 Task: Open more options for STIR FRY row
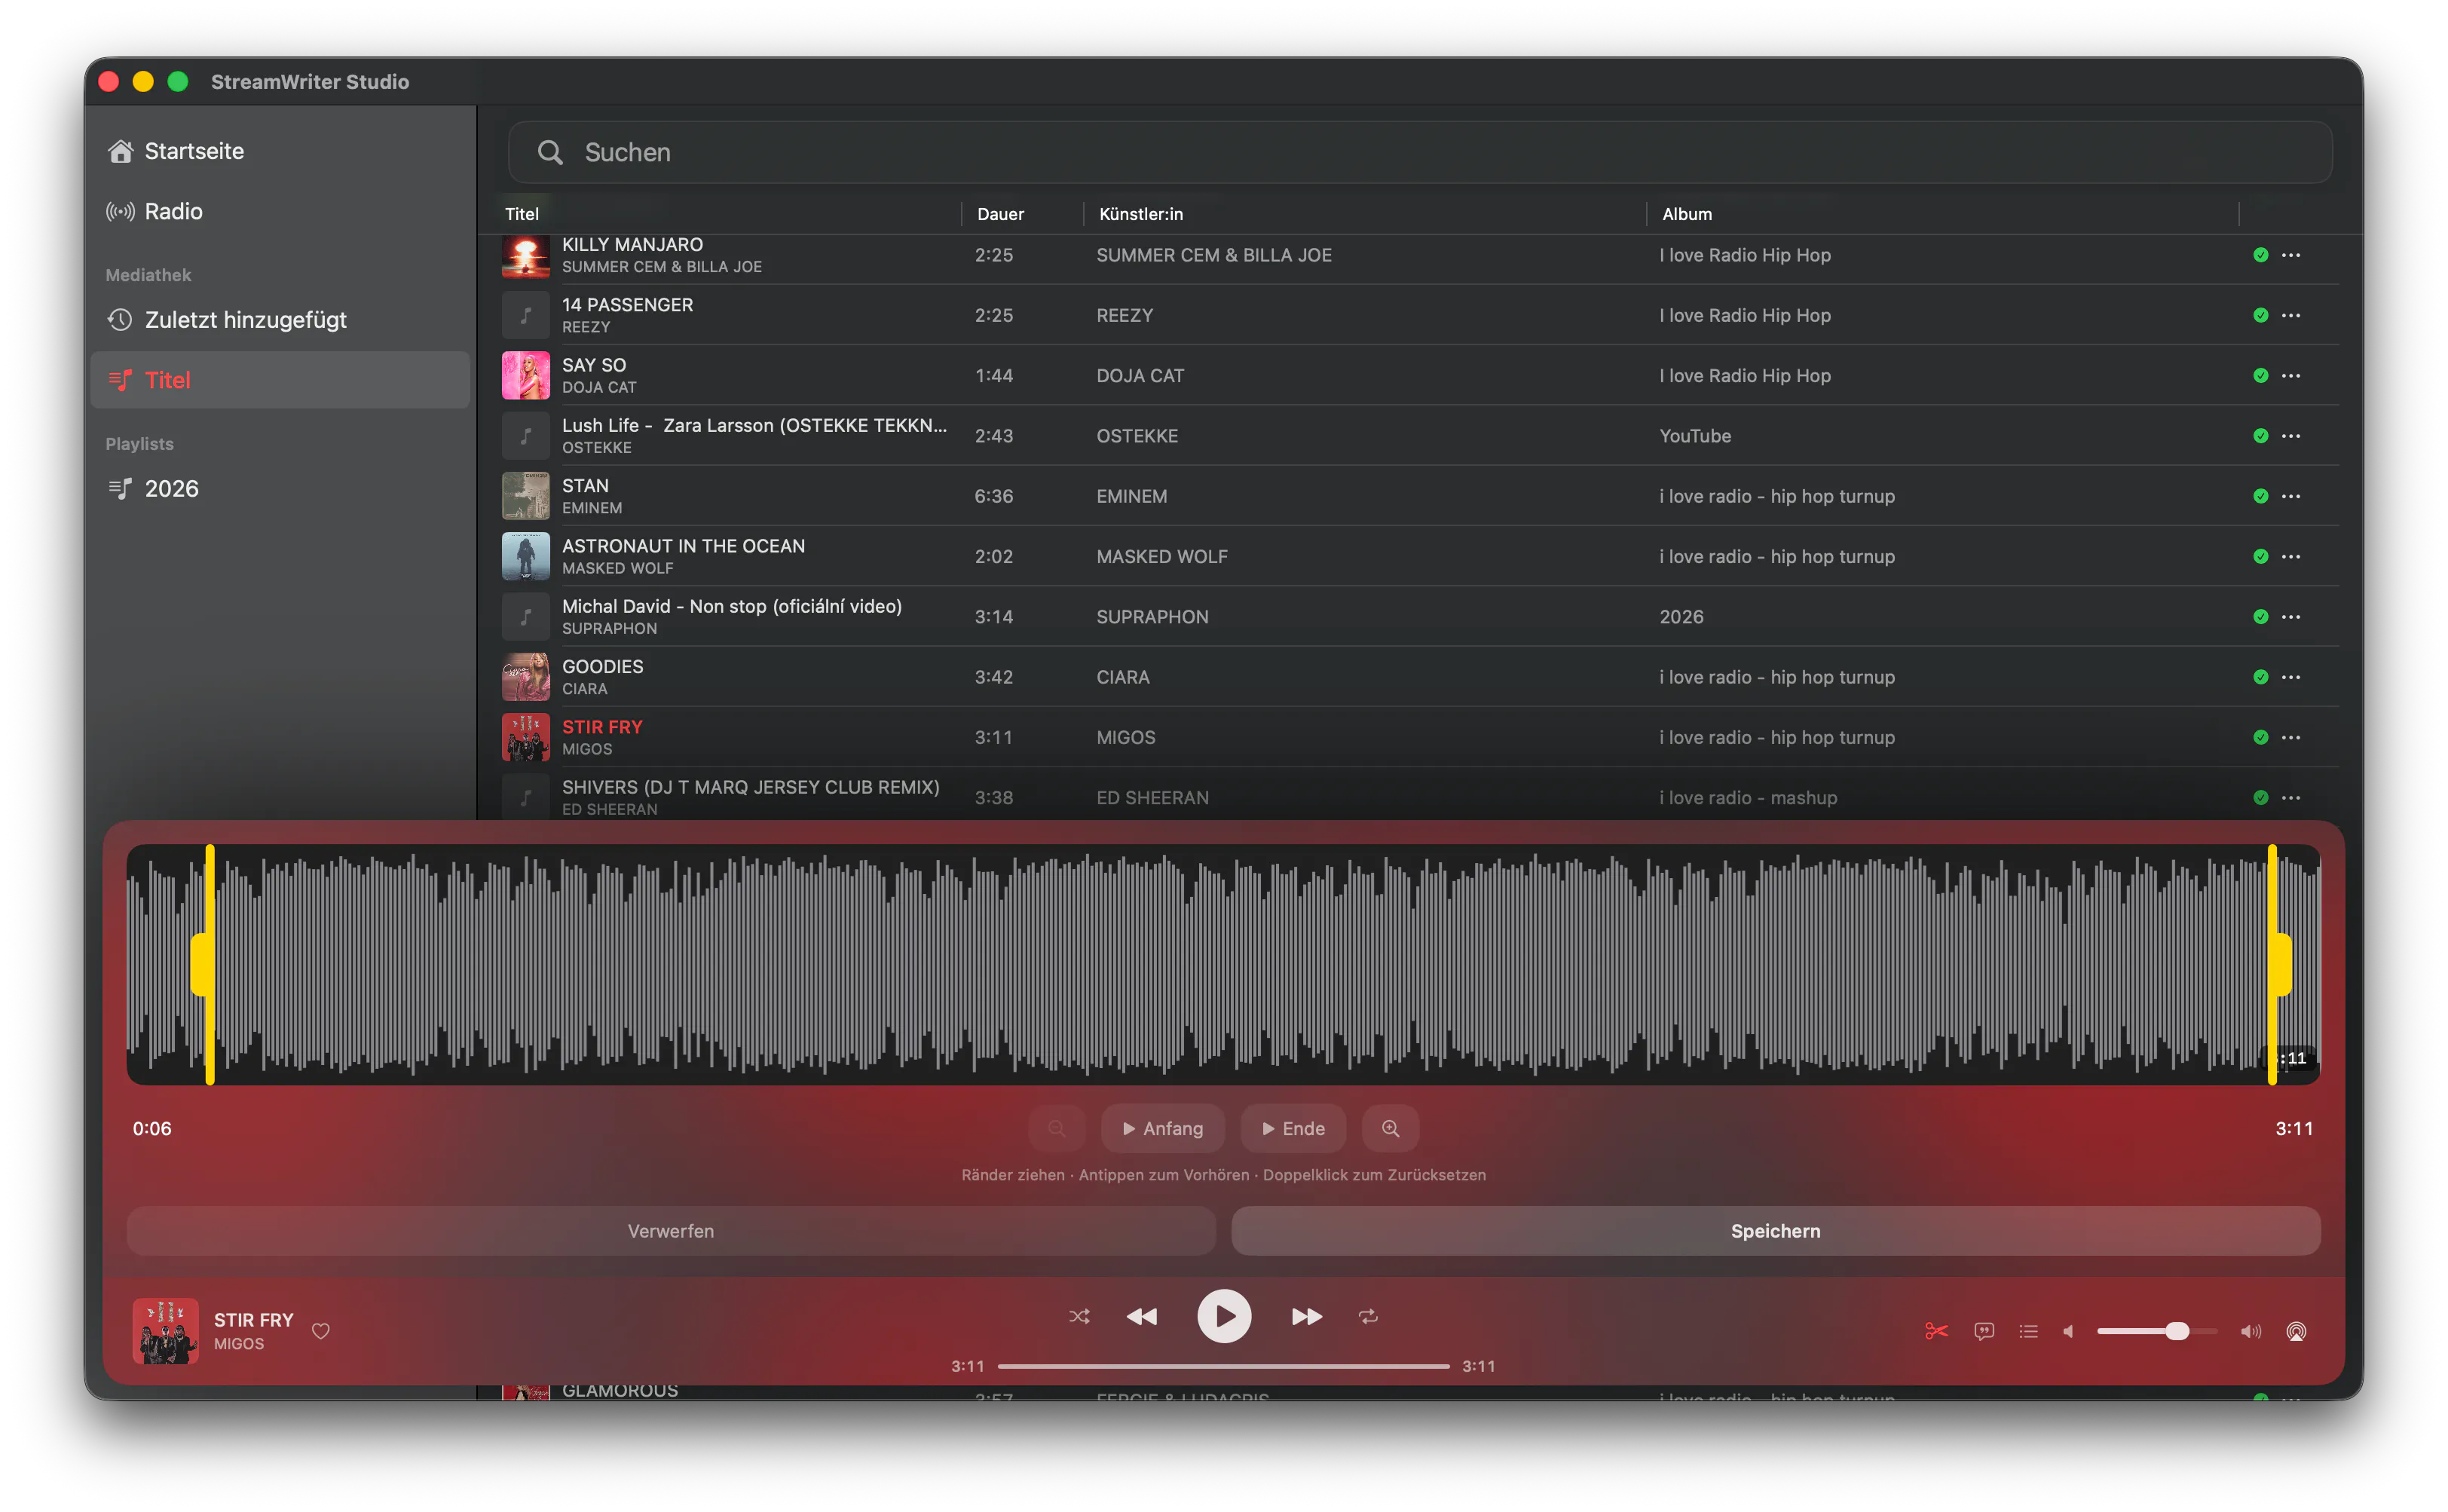2291,737
